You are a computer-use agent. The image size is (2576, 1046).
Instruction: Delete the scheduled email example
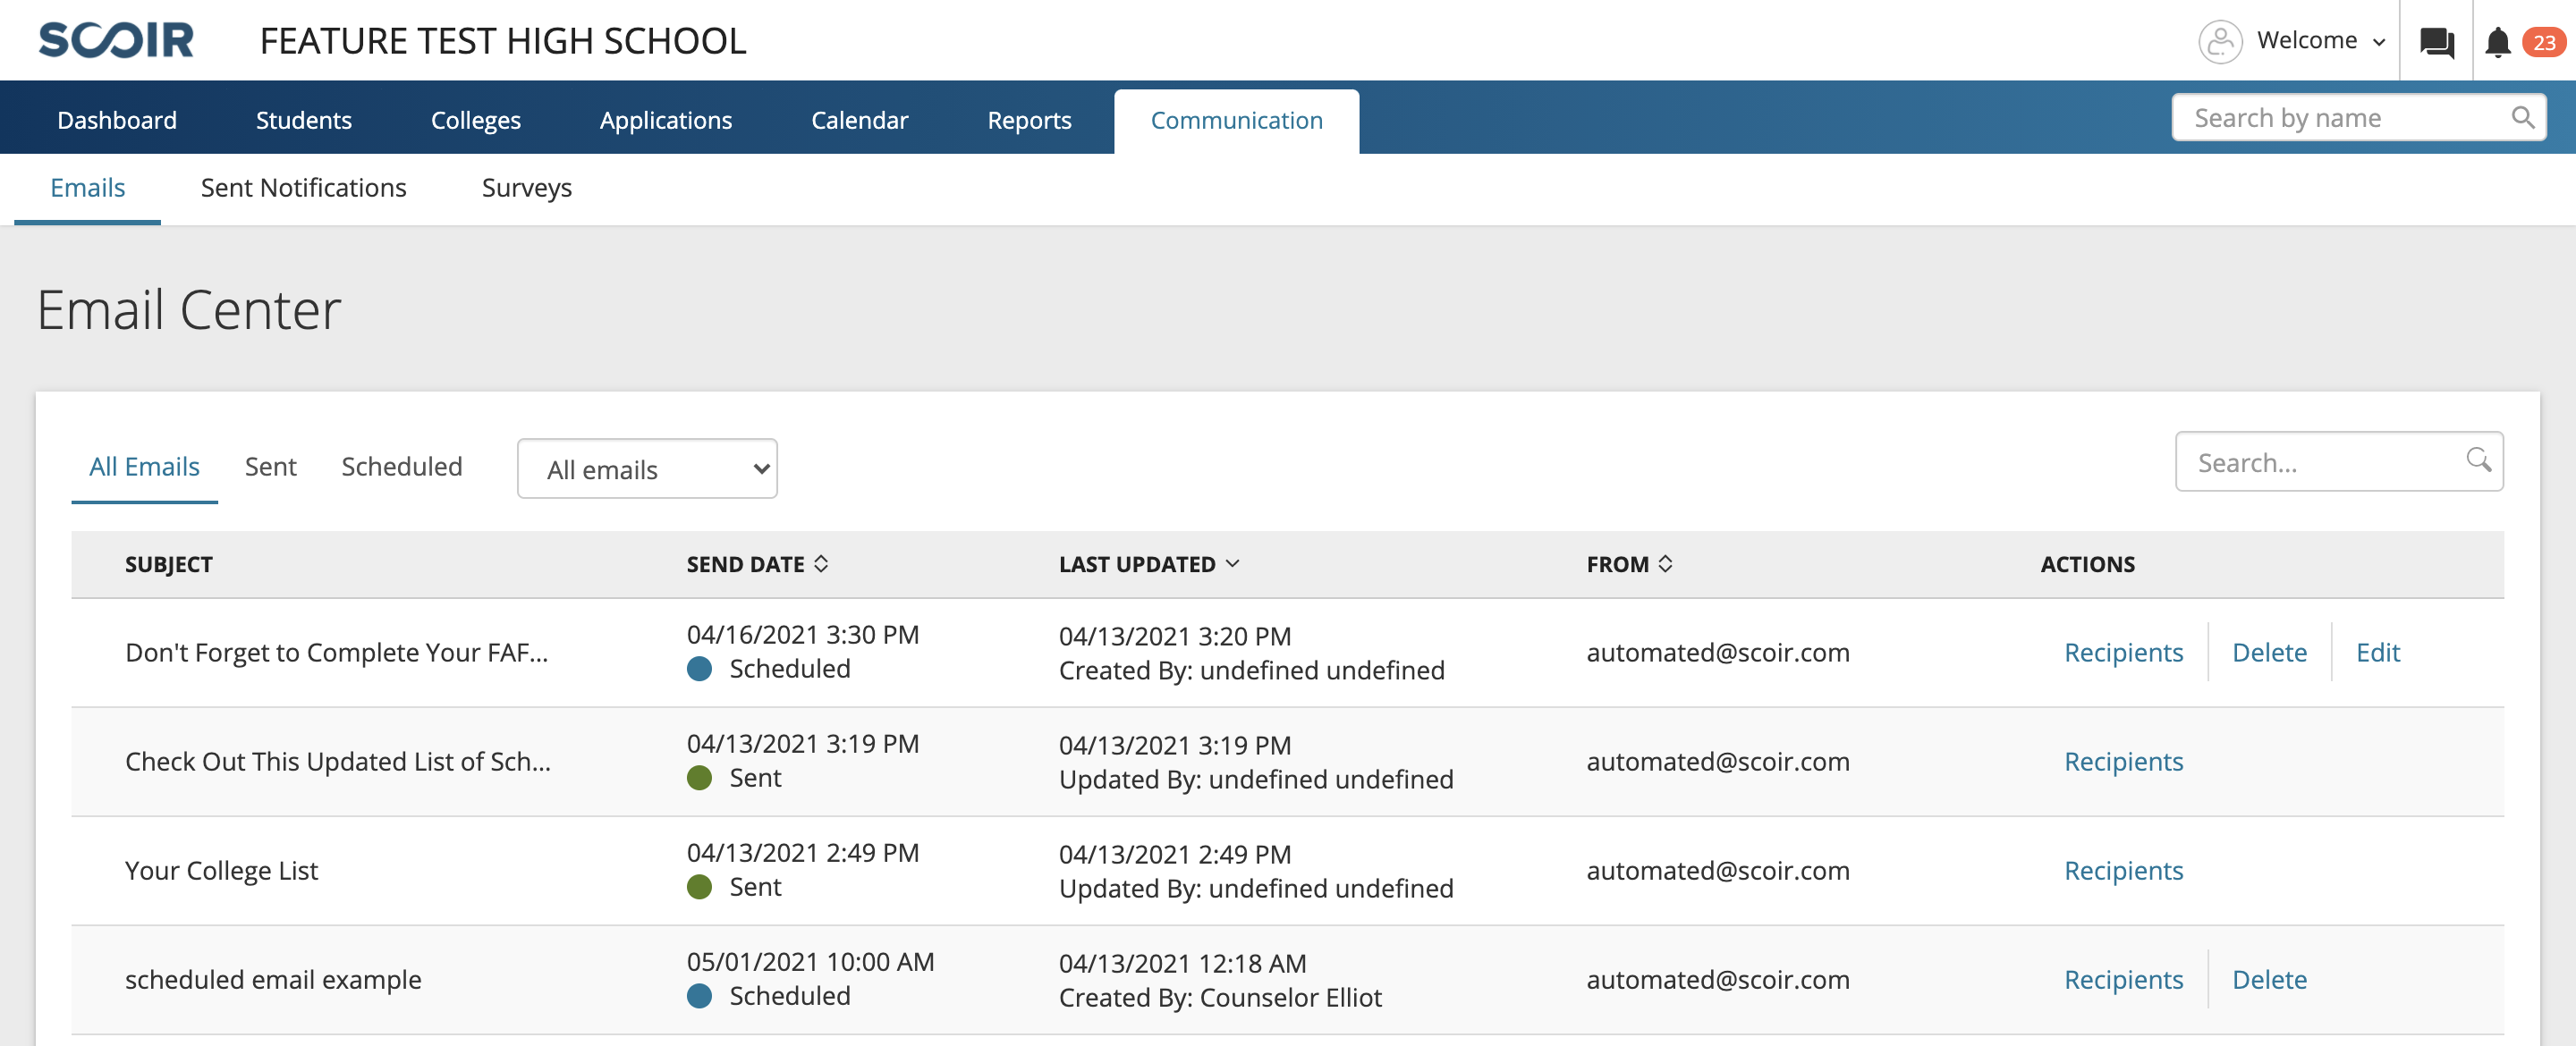tap(2269, 980)
